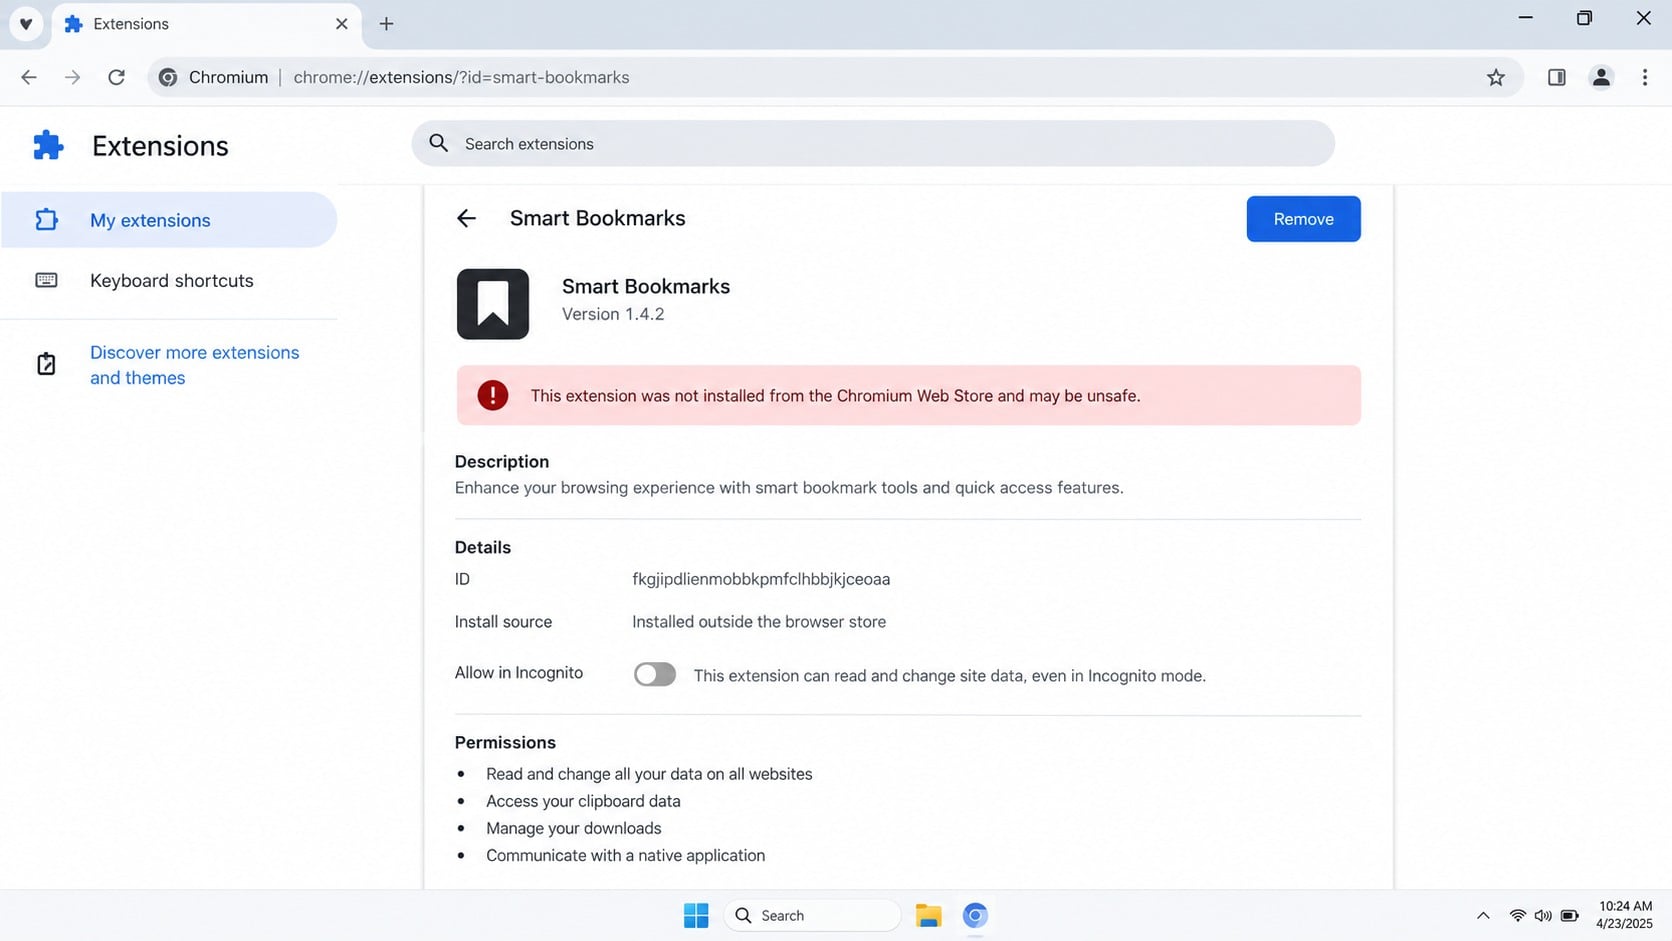Viewport: 1672px width, 941px height.
Task: Bookmark this page with star icon
Action: pos(1495,77)
